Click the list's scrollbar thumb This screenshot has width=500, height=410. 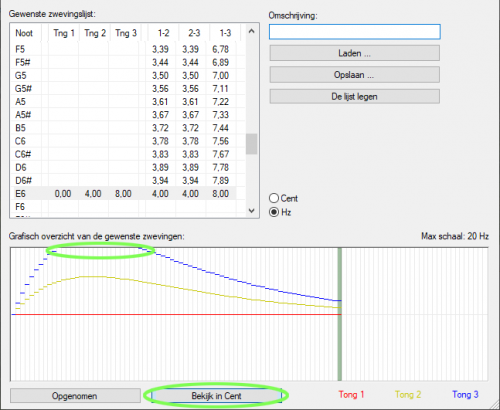click(x=252, y=144)
